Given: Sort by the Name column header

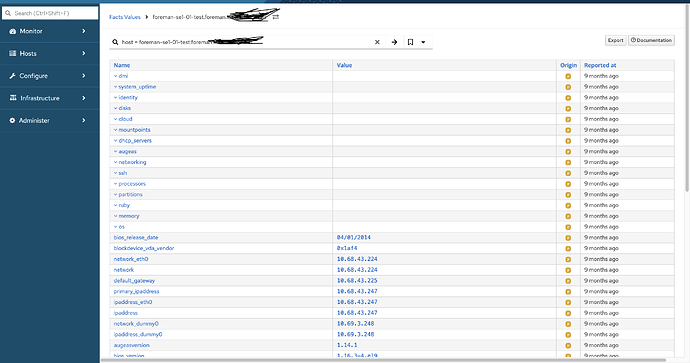Looking at the screenshot, I should pyautogui.click(x=122, y=65).
